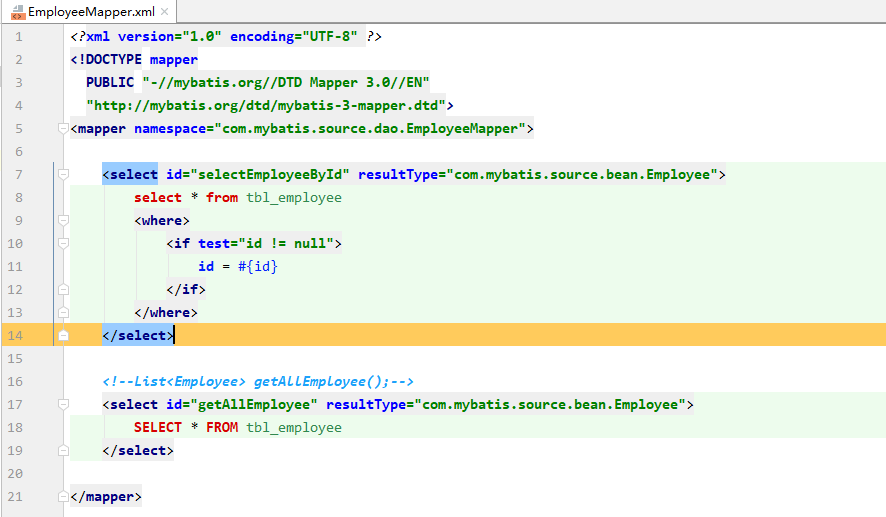Click the lowercase "from" keyword on line 8
This screenshot has width=886, height=517.
(x=222, y=198)
